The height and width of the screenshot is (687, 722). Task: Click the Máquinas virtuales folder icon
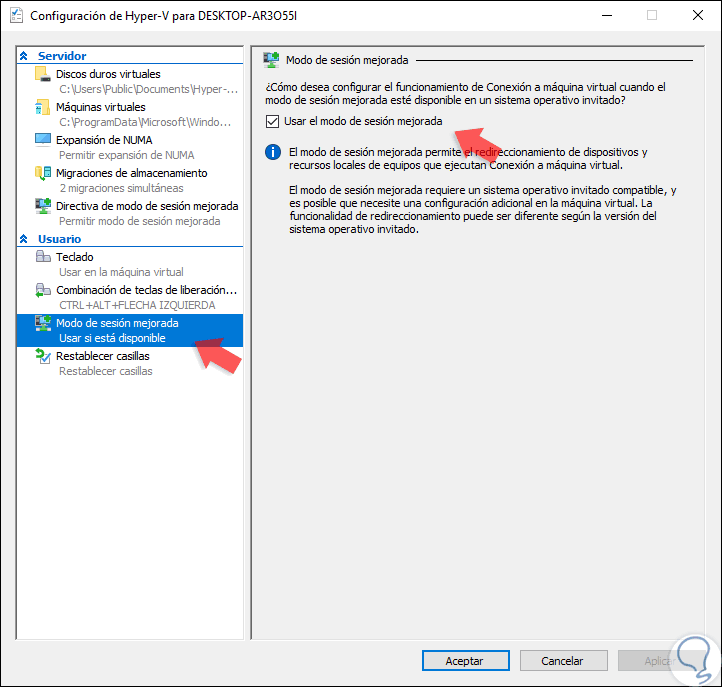click(43, 107)
